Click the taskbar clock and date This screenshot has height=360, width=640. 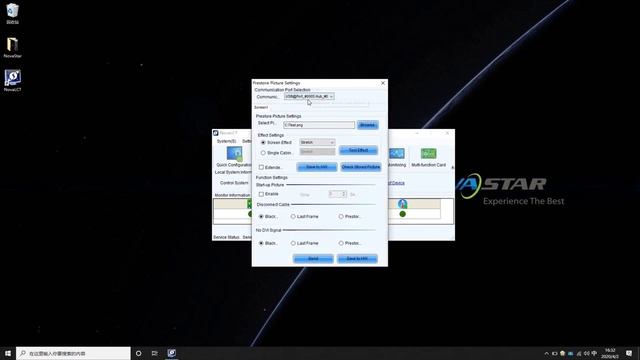(610, 353)
